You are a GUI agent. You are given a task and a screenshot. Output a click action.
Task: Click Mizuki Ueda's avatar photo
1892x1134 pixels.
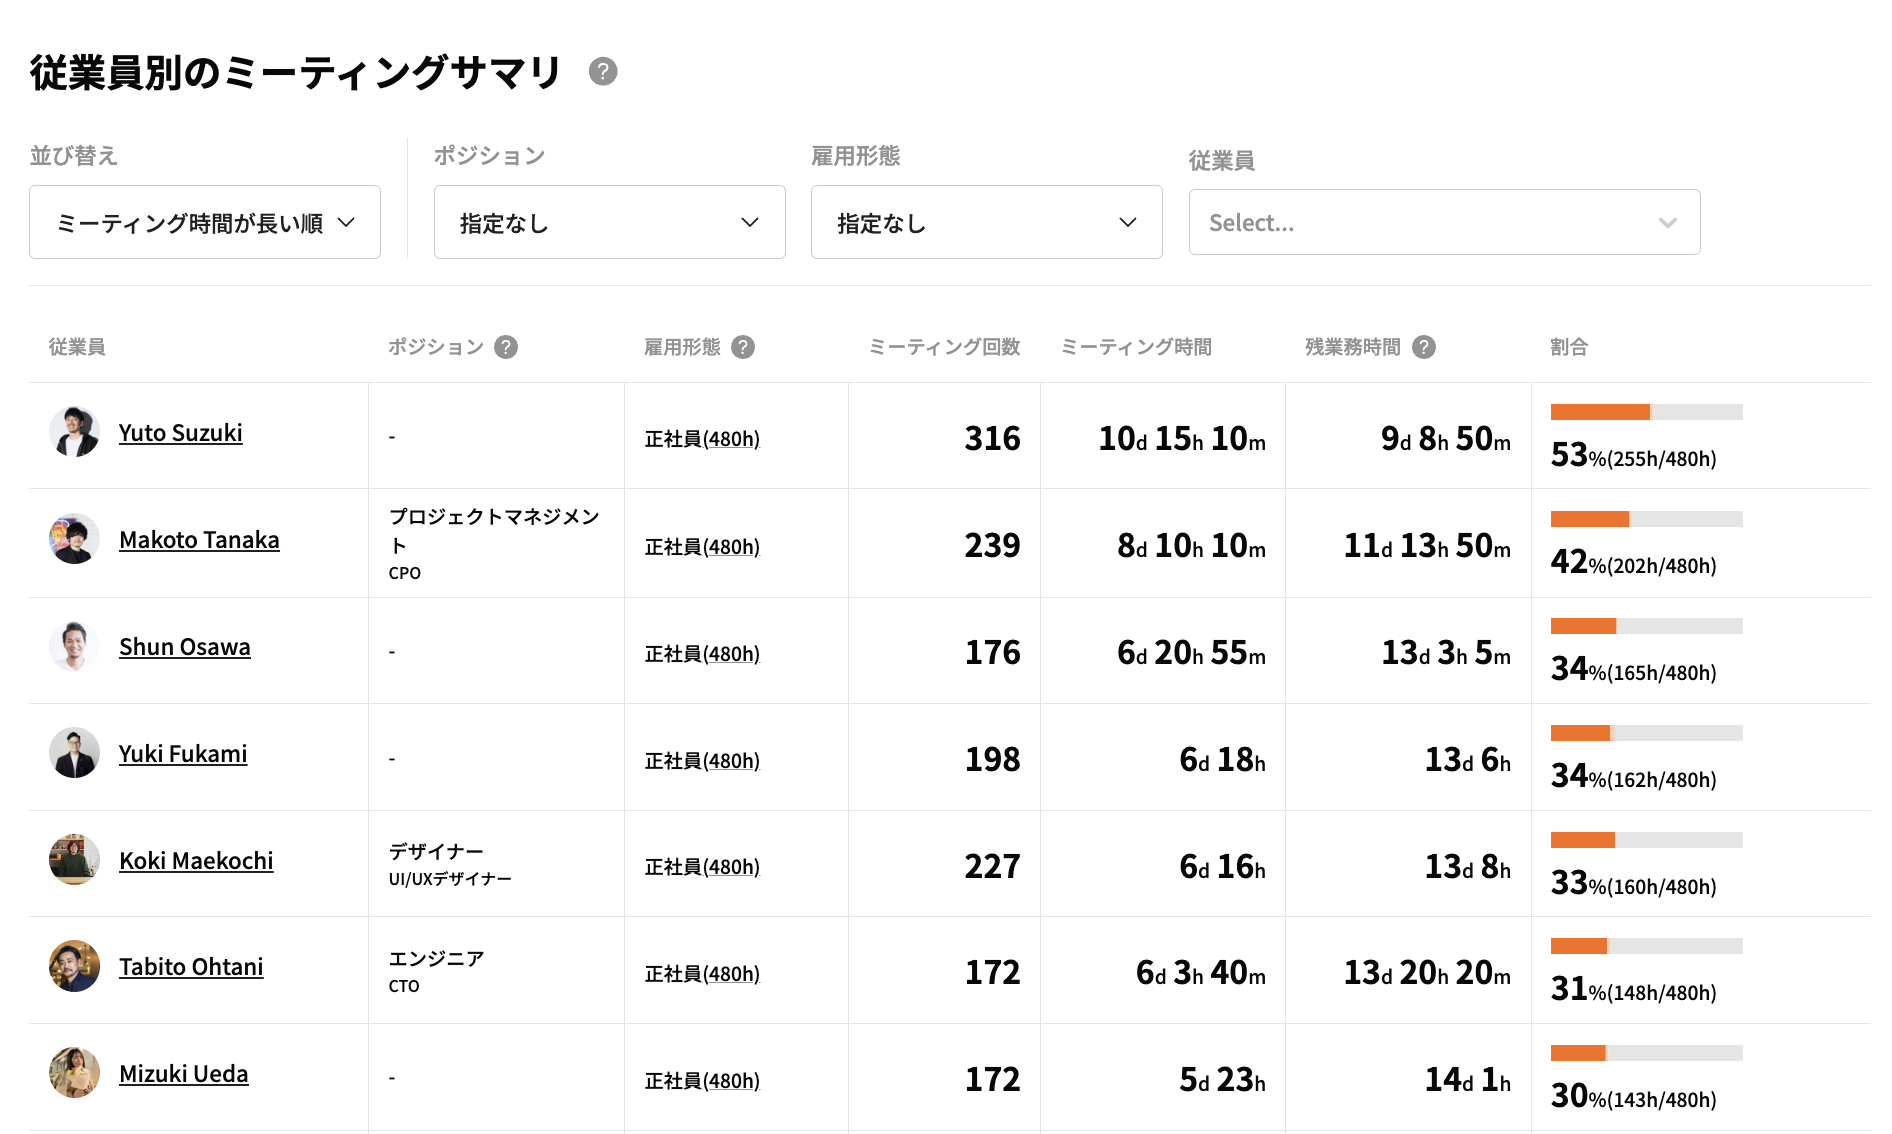(x=74, y=1073)
